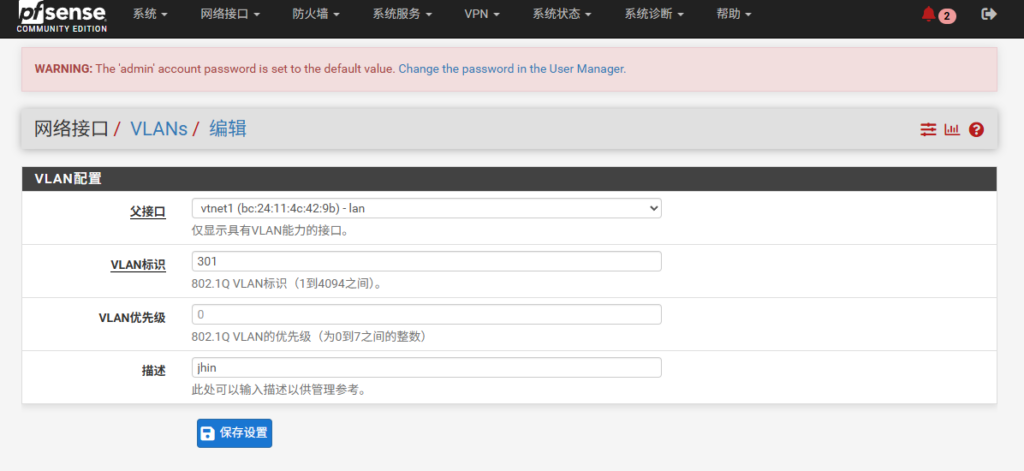Click the 描述 field containing jhin
Screen dimensions: 1024x471
click(x=426, y=368)
